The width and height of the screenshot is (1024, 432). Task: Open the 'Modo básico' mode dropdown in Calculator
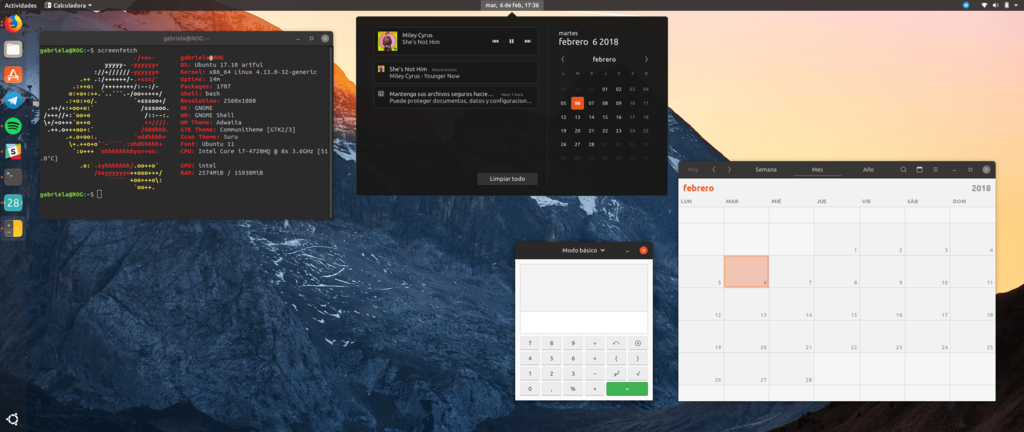pyautogui.click(x=584, y=250)
